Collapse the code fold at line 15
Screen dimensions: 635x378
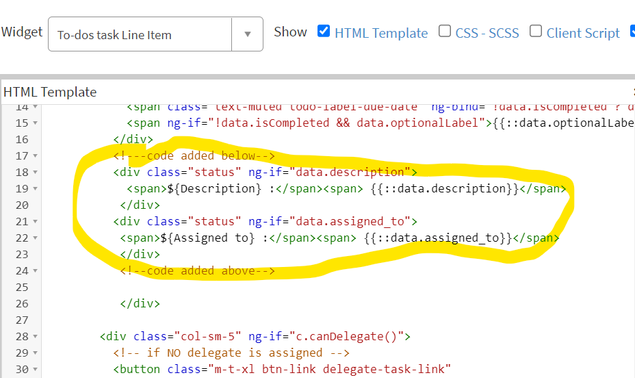(35, 123)
